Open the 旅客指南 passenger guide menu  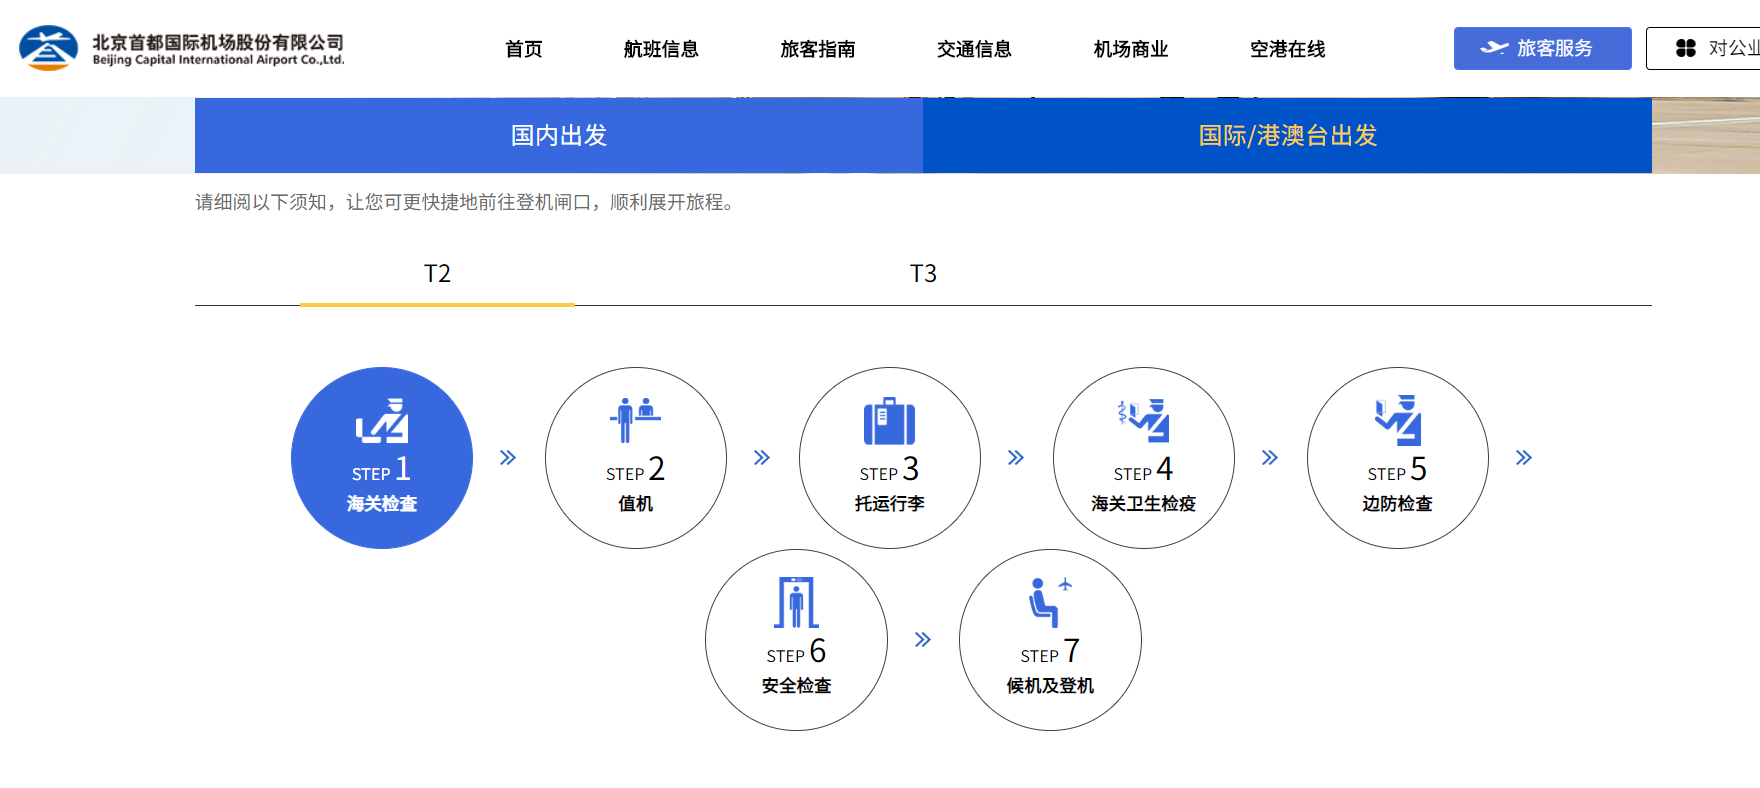(818, 49)
